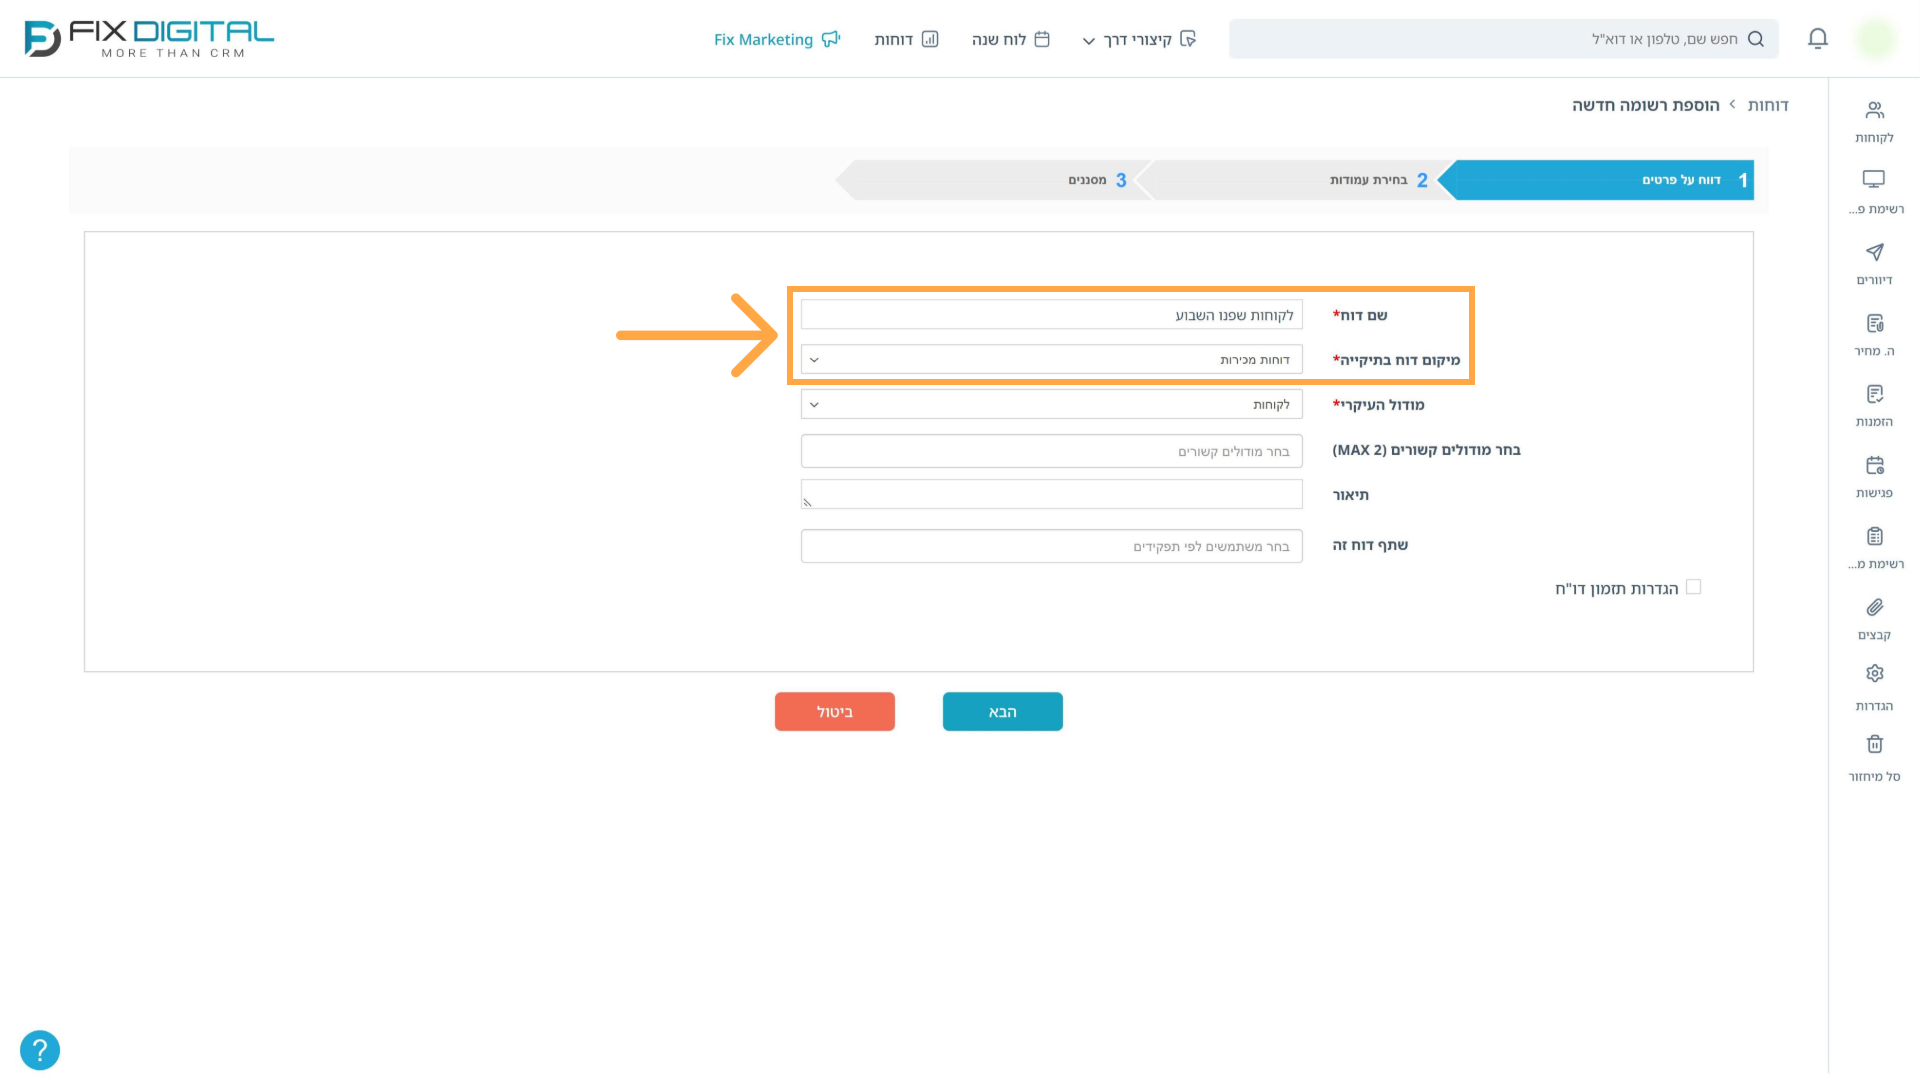This screenshot has height=1080, width=1920.
Task: Expand the קיצורי דרך shortcuts menu
Action: (1139, 39)
